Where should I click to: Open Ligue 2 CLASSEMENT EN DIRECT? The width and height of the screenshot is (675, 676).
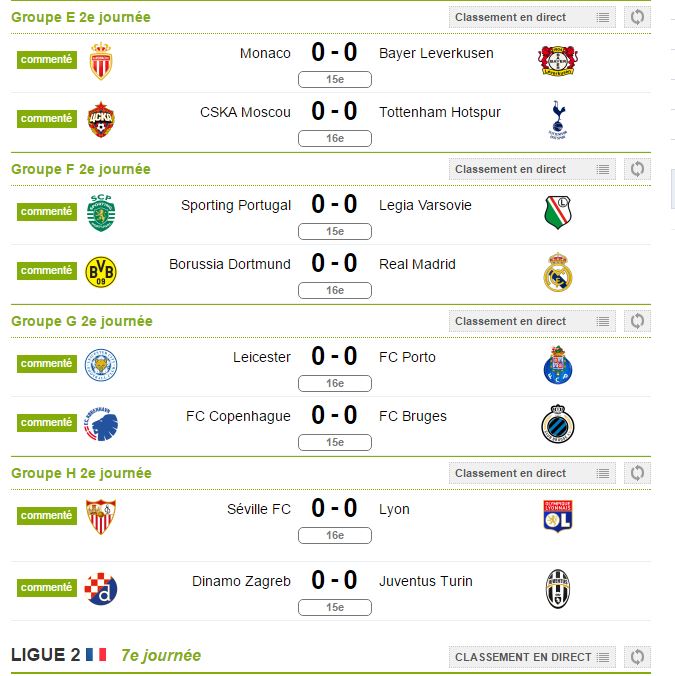[532, 657]
